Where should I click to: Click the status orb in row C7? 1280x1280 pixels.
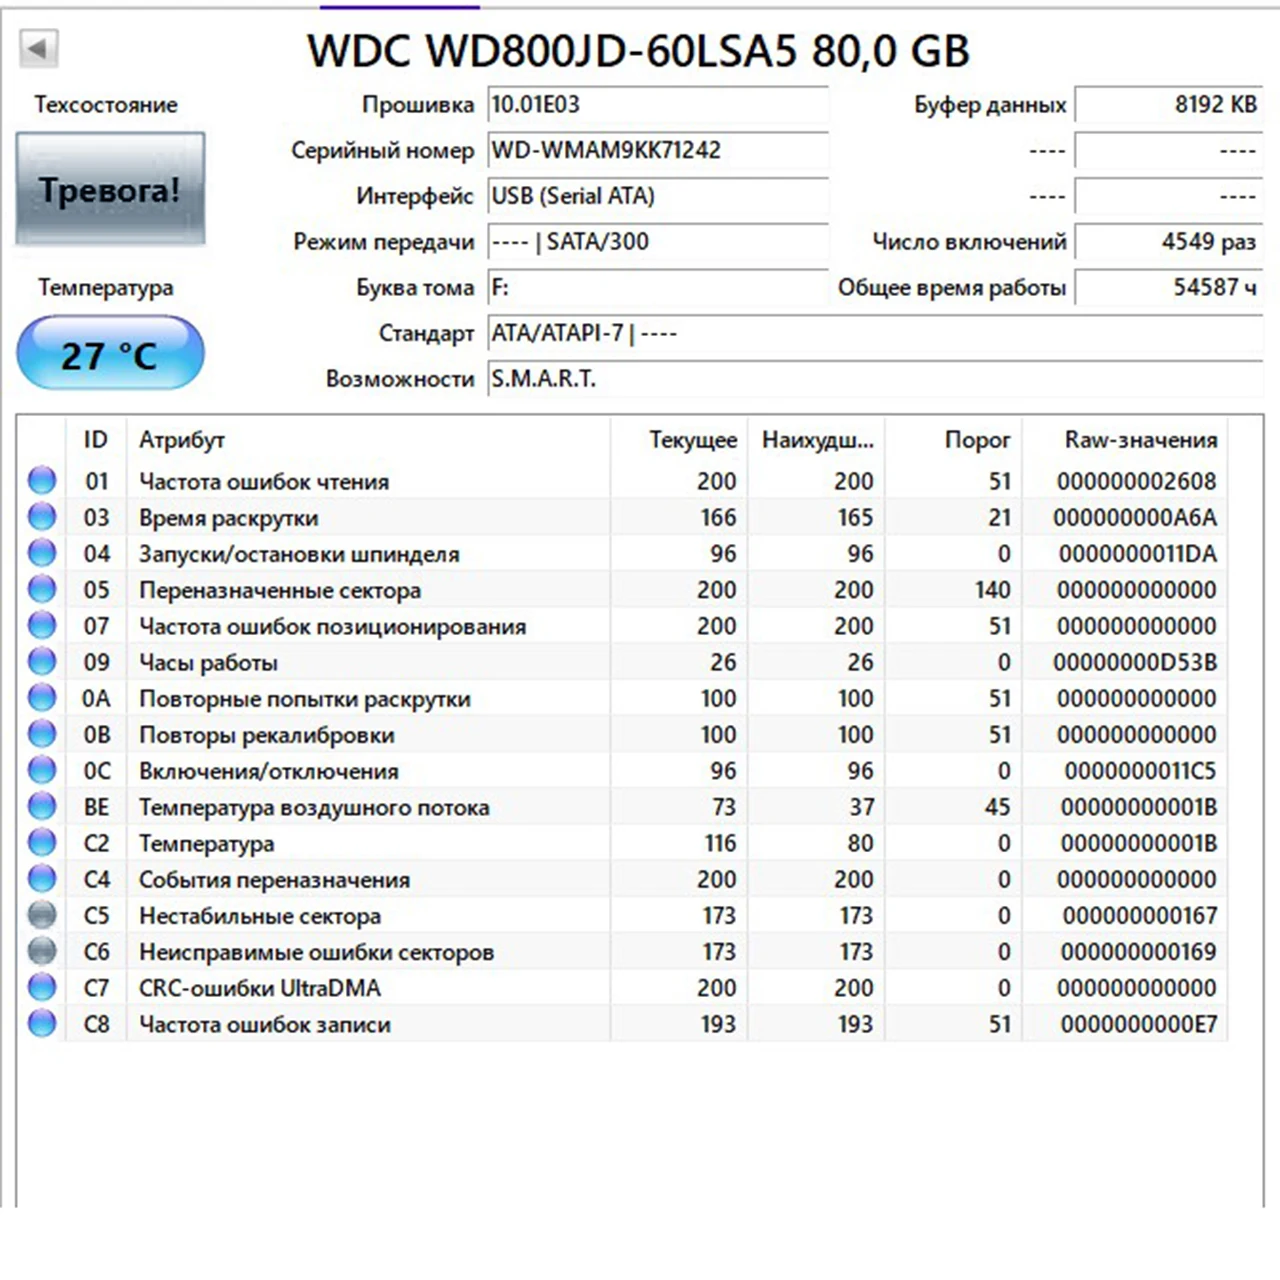(x=42, y=988)
